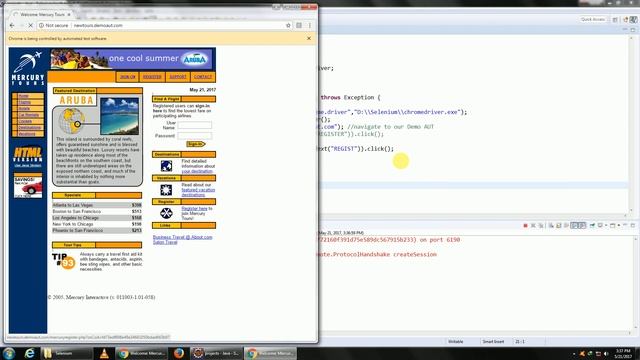
Task: Click the Tip #93 graphic
Action: 64,261
